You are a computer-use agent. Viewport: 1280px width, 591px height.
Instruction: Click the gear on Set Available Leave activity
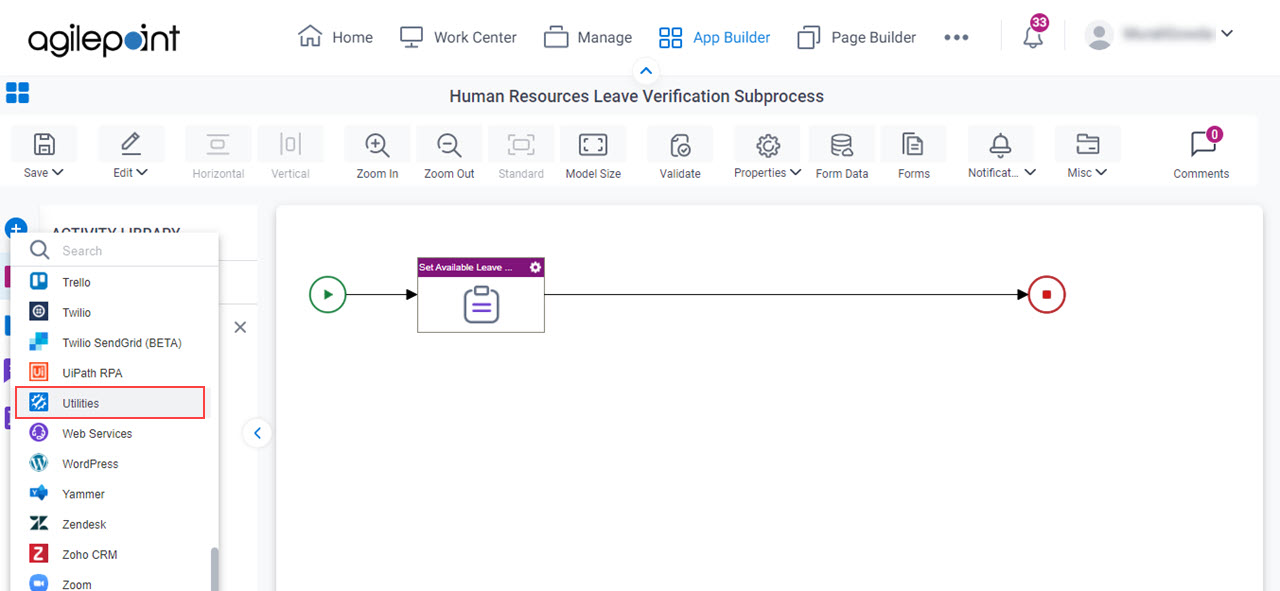(535, 267)
